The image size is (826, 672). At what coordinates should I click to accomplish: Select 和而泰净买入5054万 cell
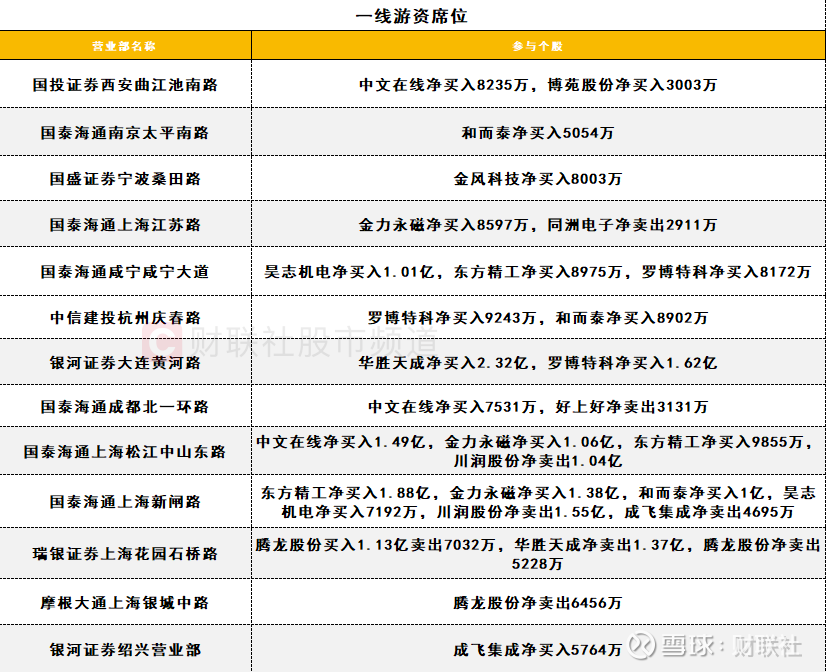click(538, 133)
